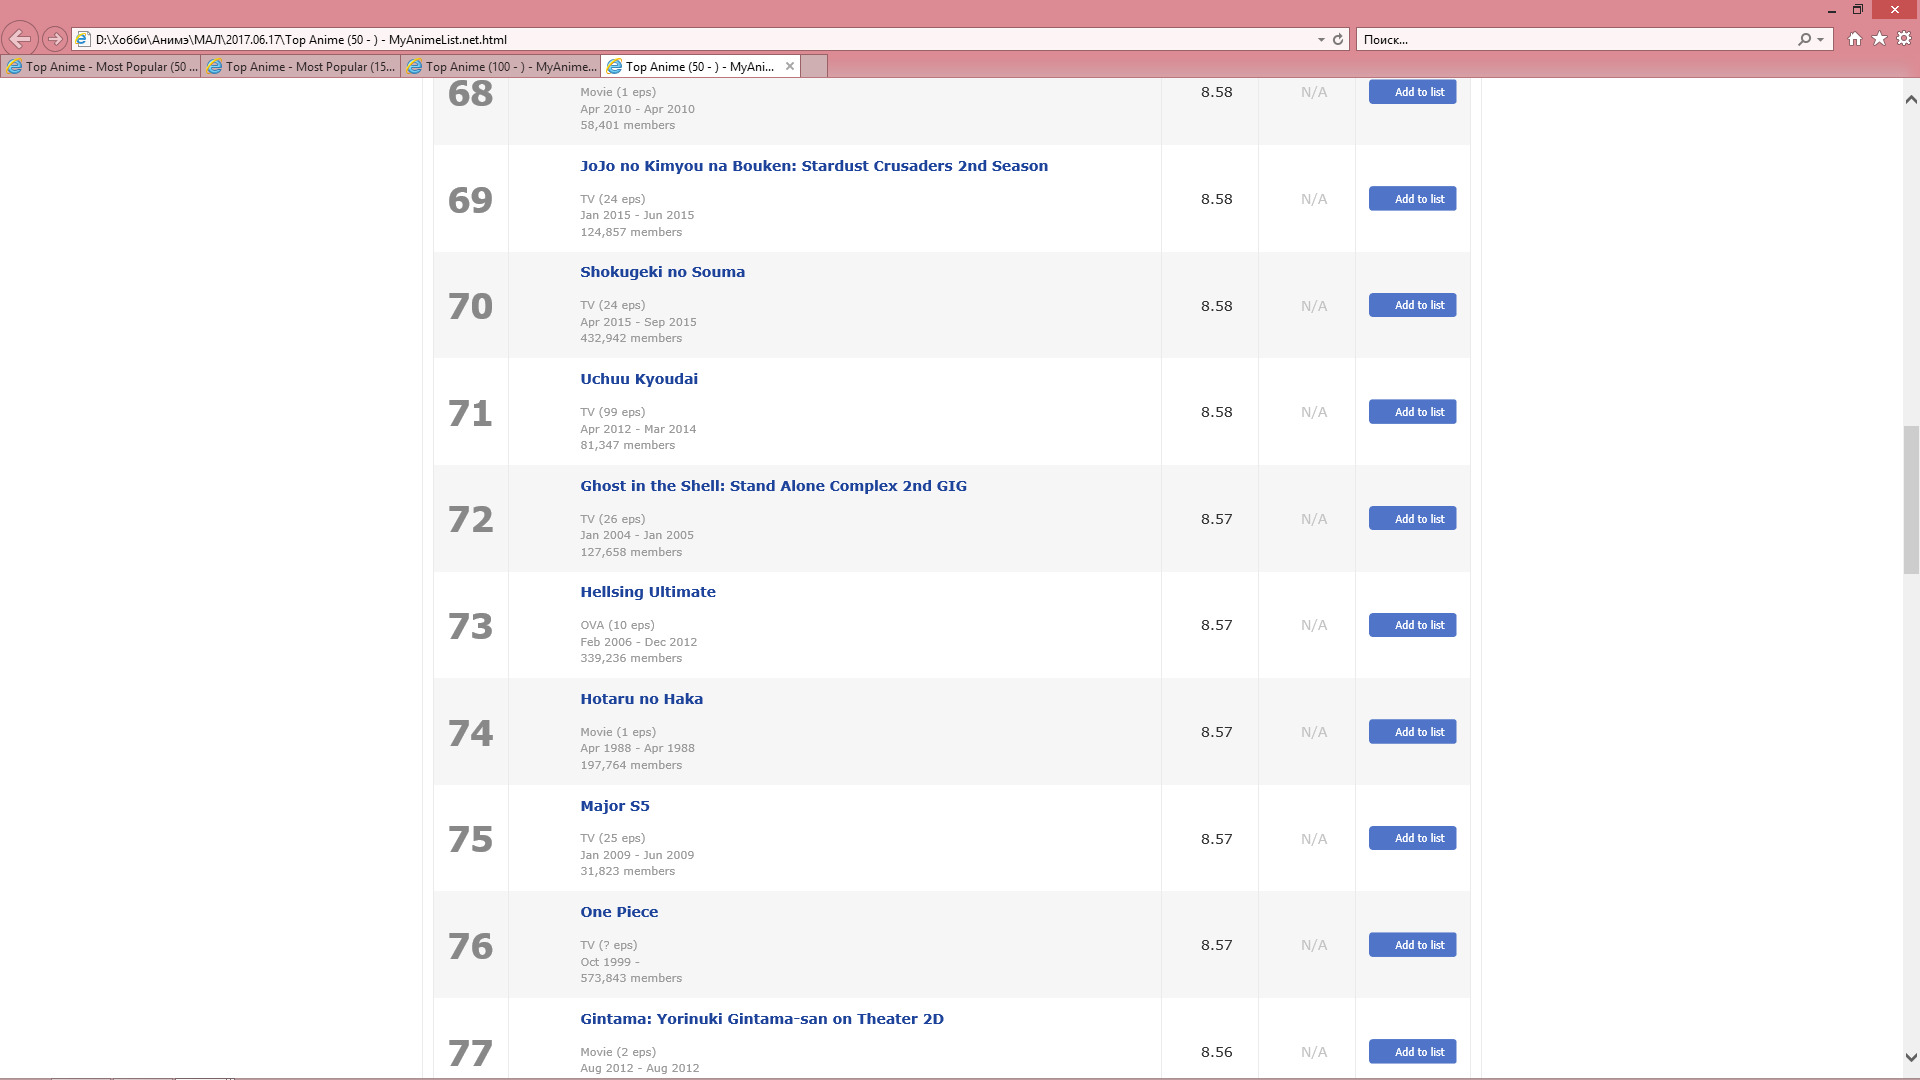The image size is (1920, 1080).
Task: Click the search magnifier icon
Action: pyautogui.click(x=1804, y=39)
